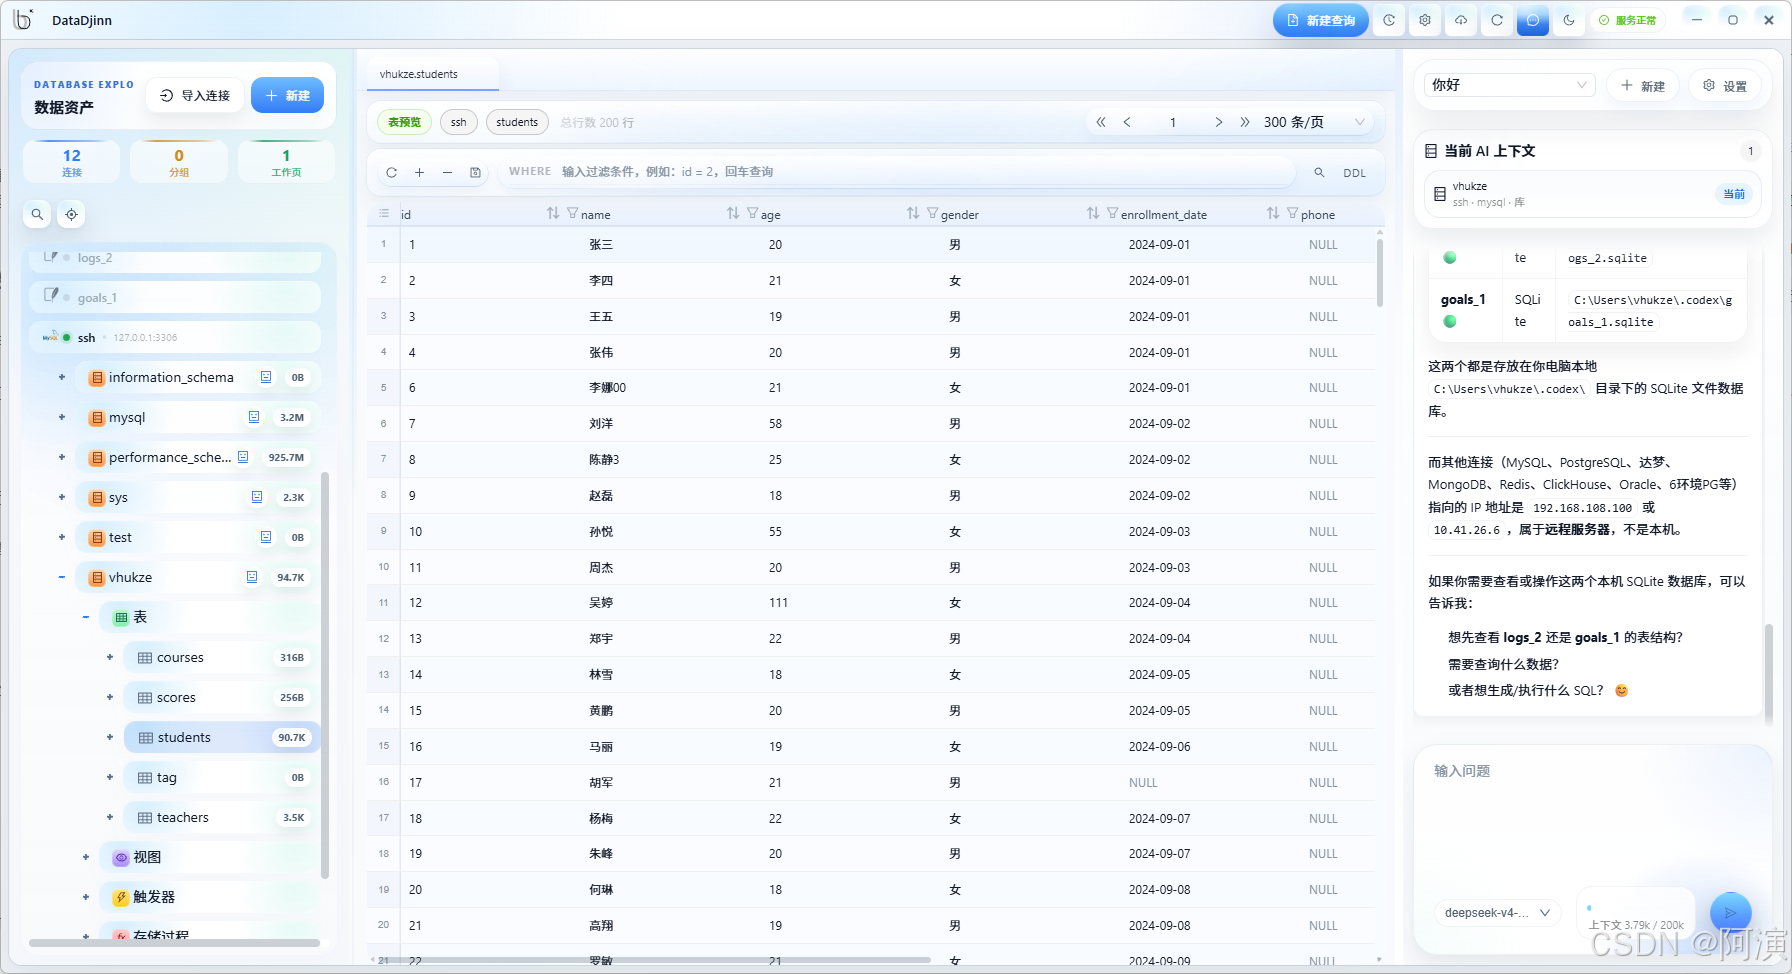Image resolution: width=1792 pixels, height=974 pixels.
Task: Click the refresh icon in title bar
Action: (1497, 20)
